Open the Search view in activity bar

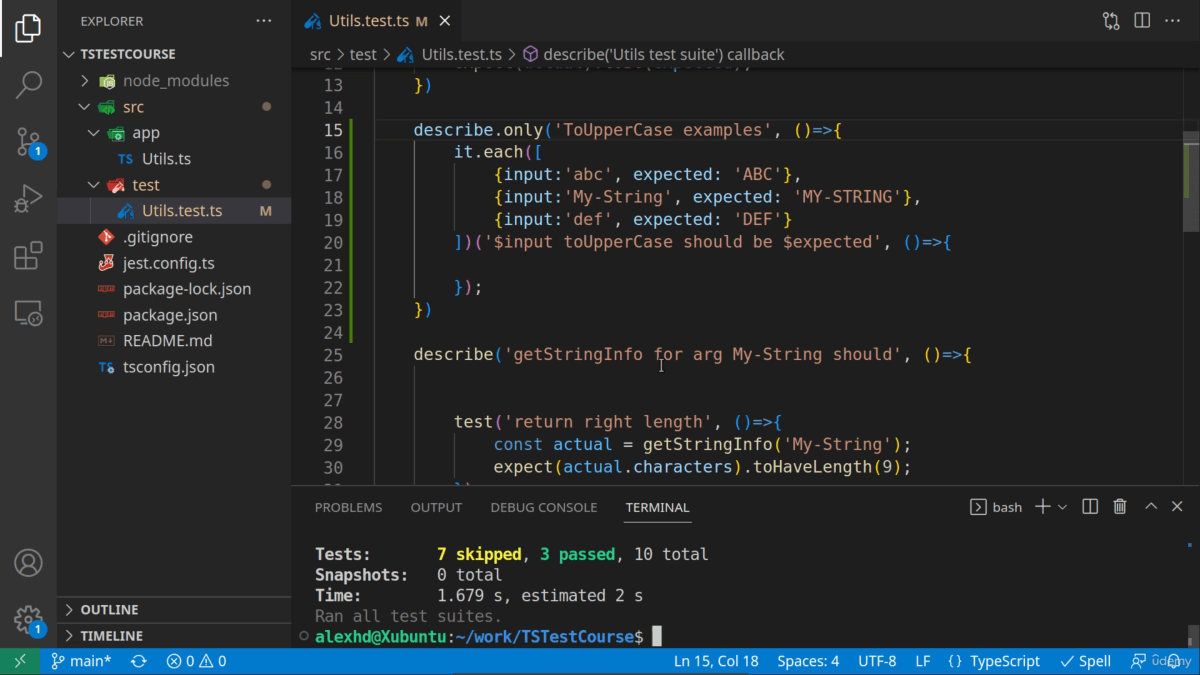[x=28, y=85]
